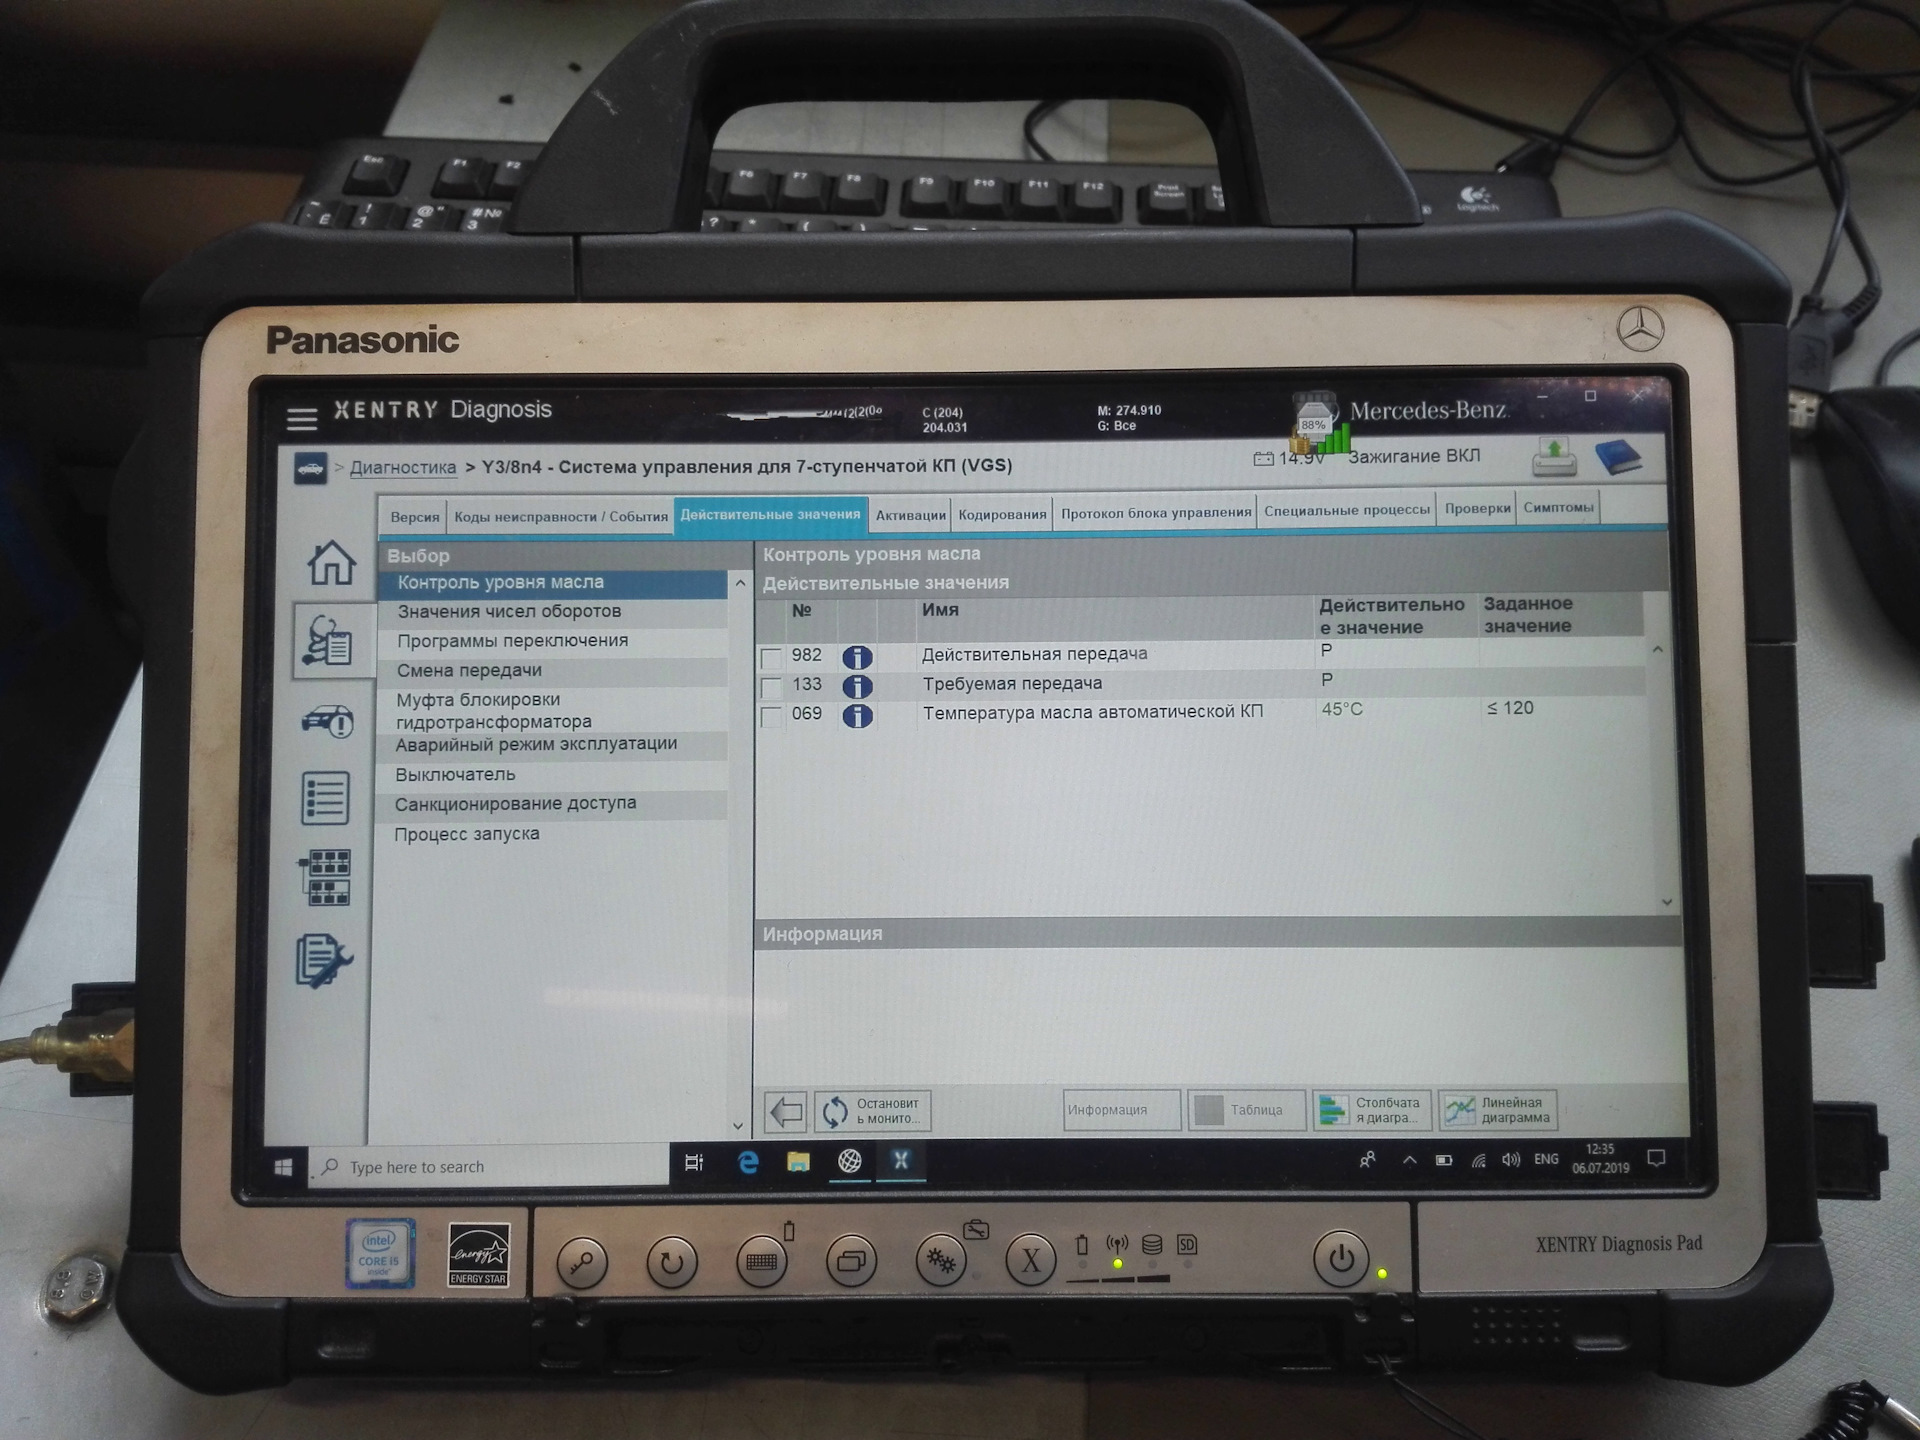Open the diagnosis stethoscope sidebar icon
The height and width of the screenshot is (1440, 1920).
(x=329, y=641)
